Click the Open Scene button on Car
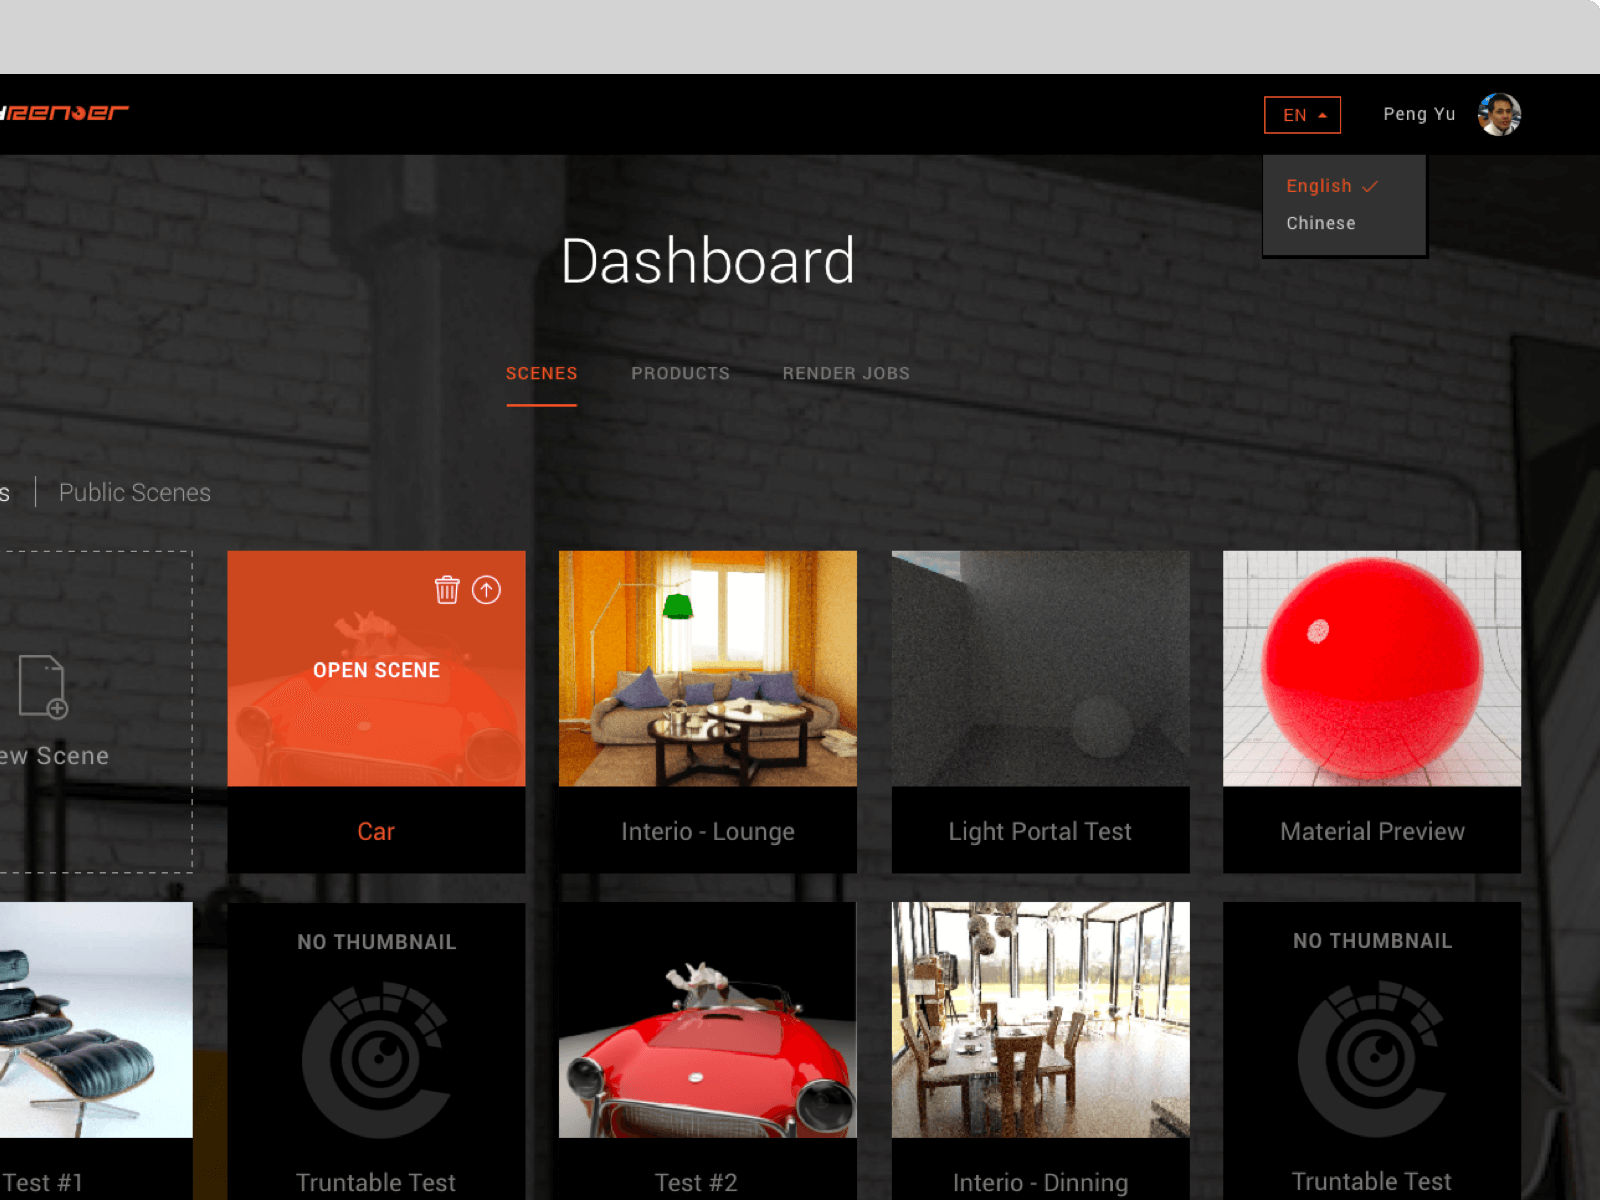1600x1200 pixels. (x=376, y=670)
